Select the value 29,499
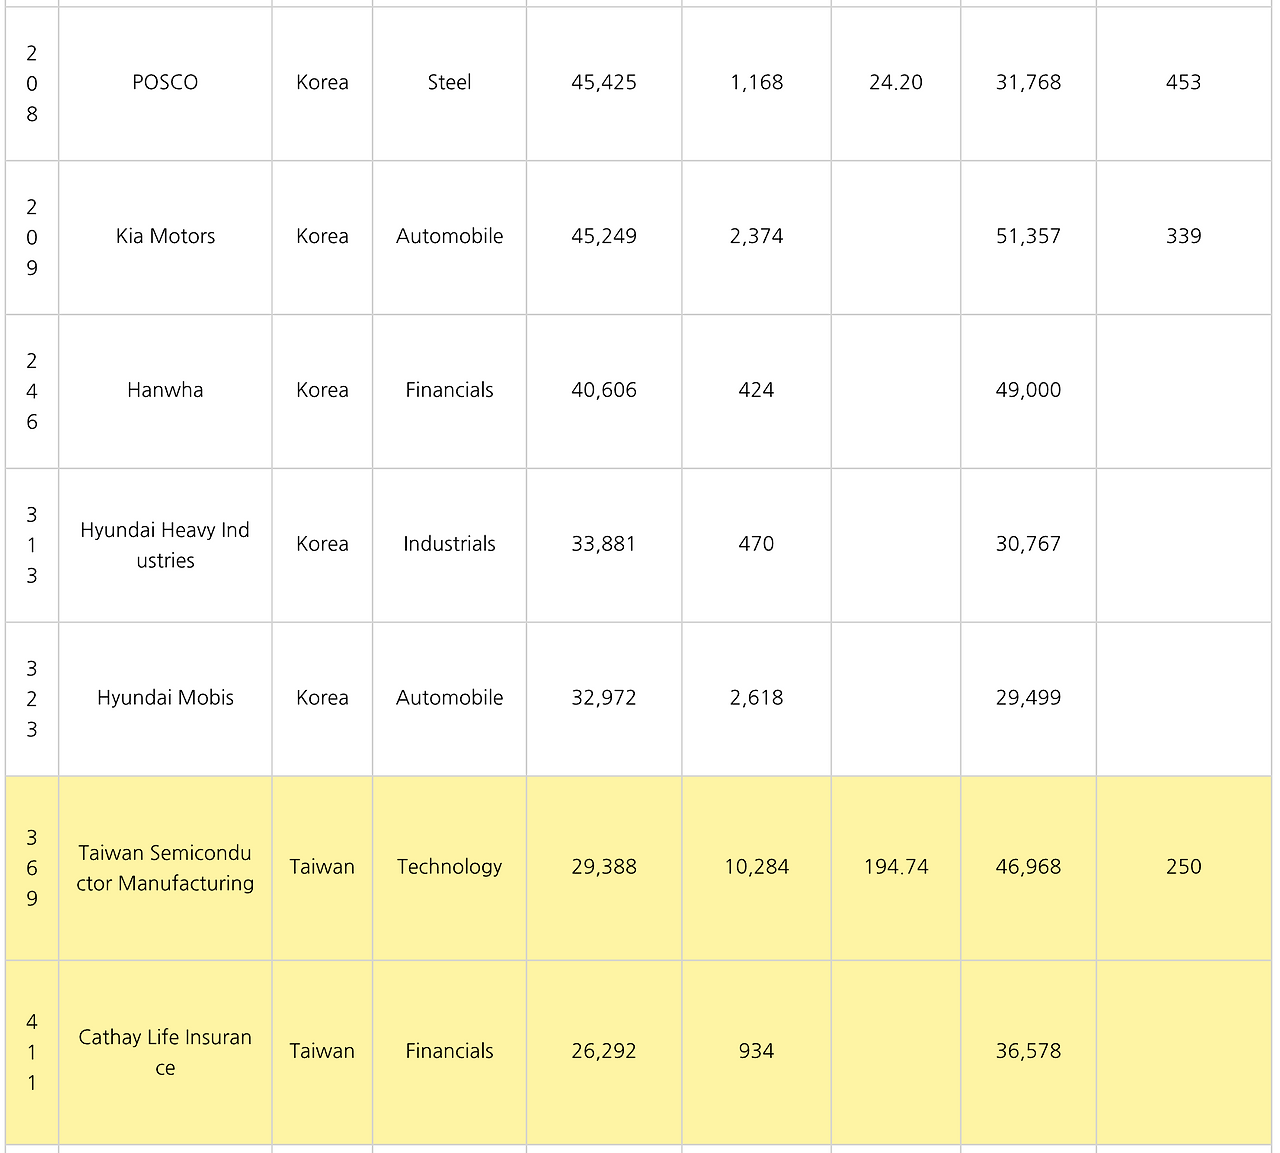Image resolution: width=1280 pixels, height=1153 pixels. (1028, 699)
